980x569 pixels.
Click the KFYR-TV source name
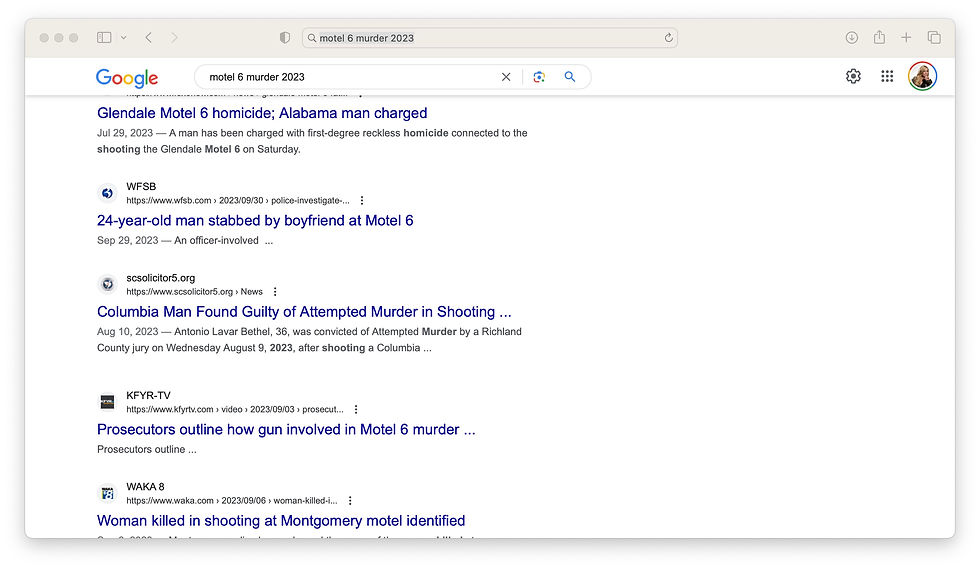tap(148, 395)
